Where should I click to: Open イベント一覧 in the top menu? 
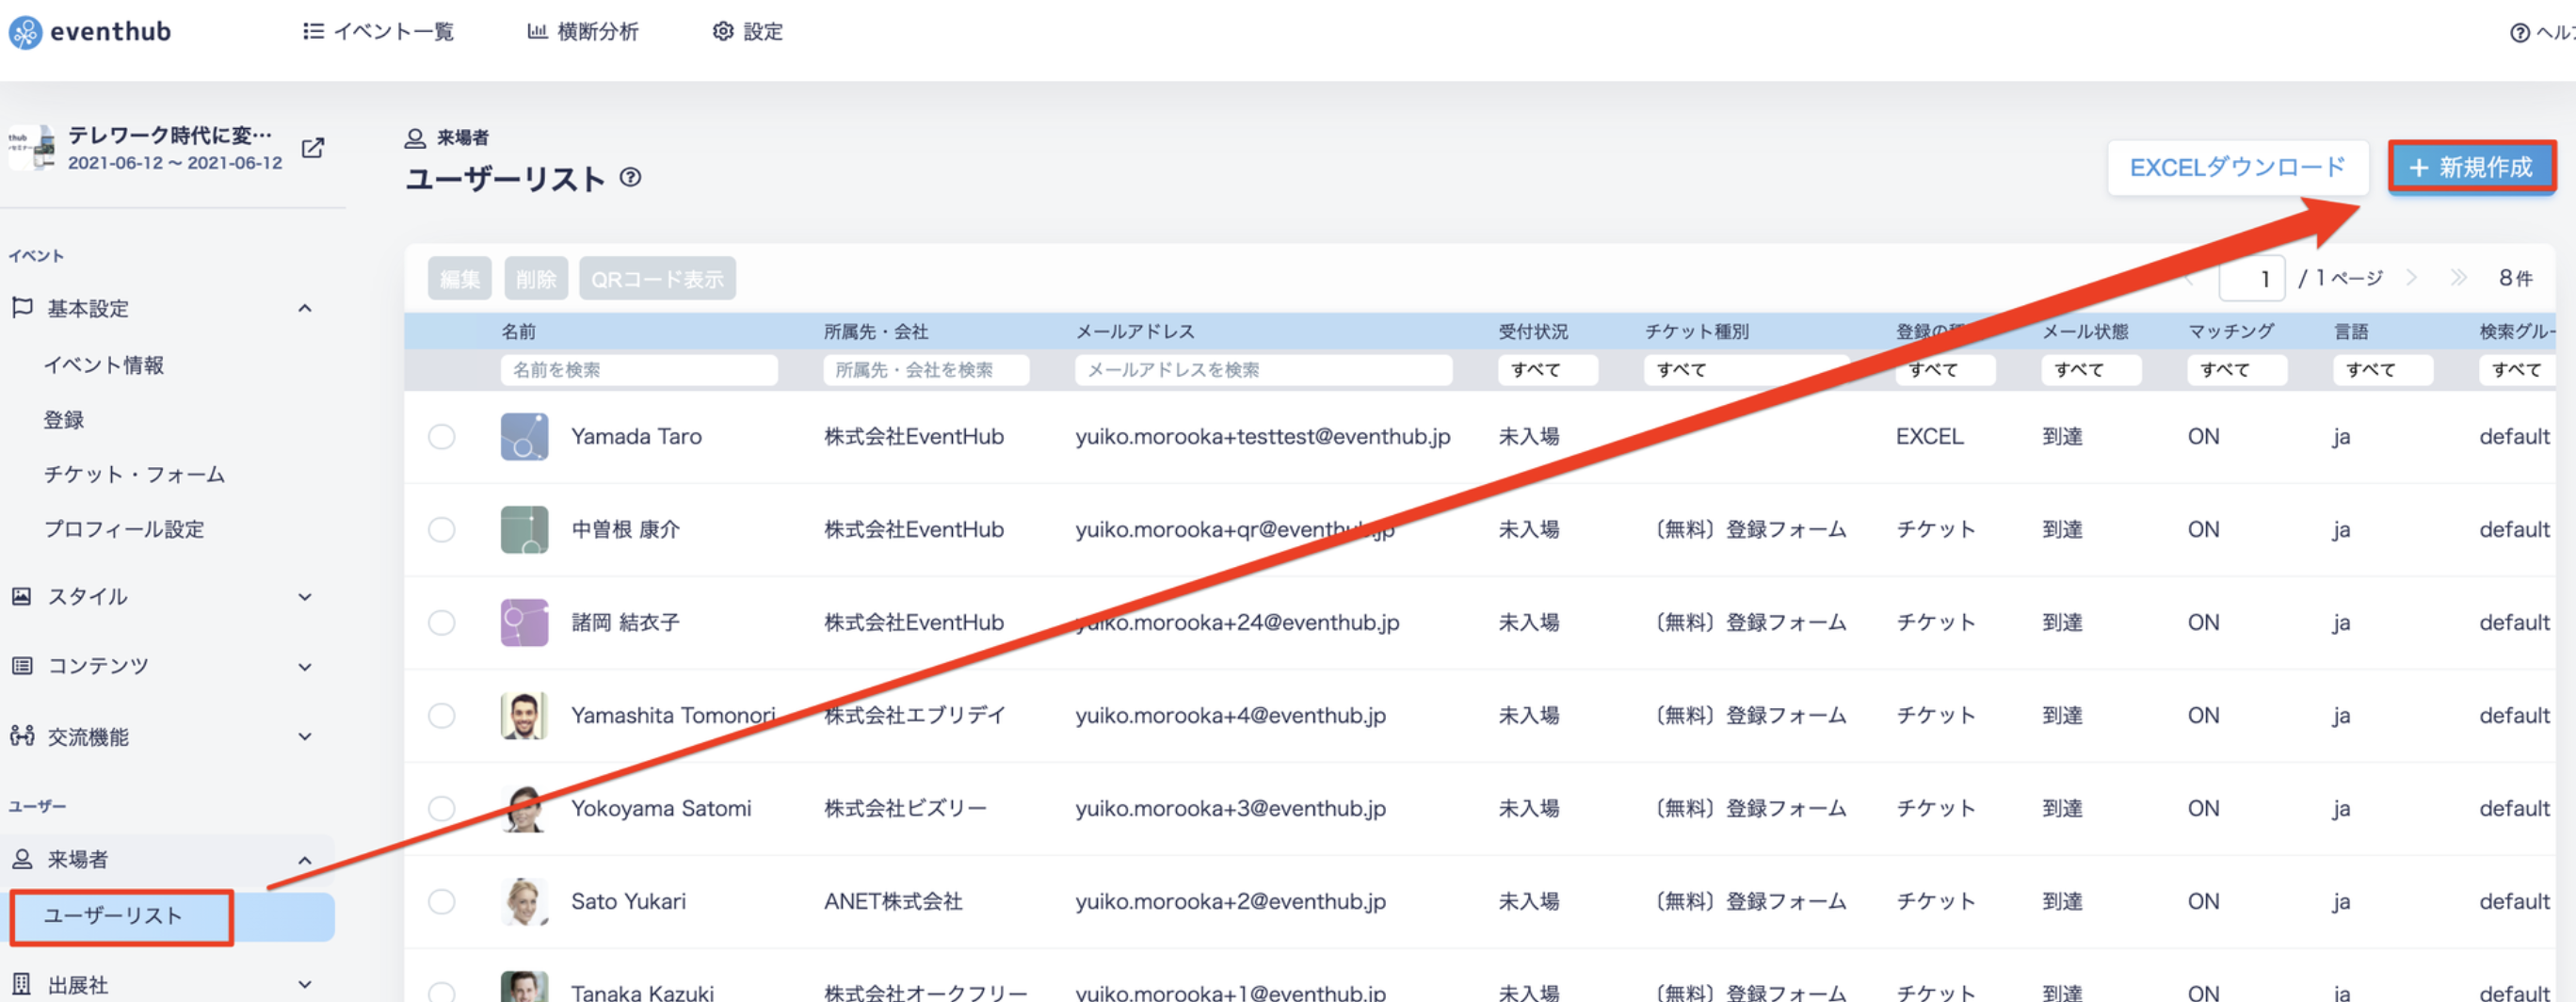(x=379, y=32)
